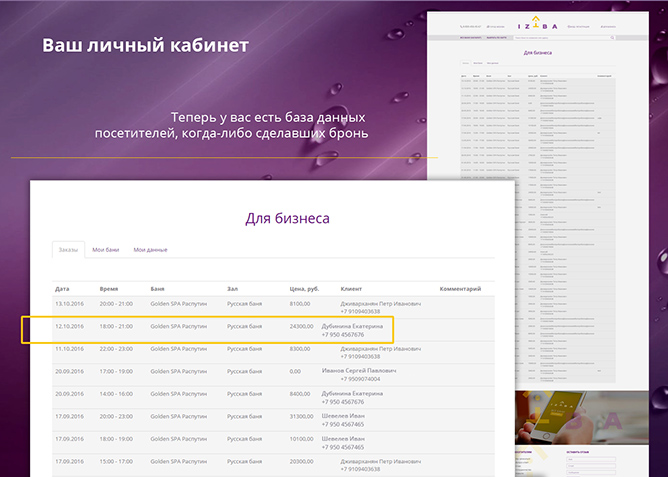Click Русская баня in the 0,00 row
This screenshot has width=668, height=477.
click(244, 371)
